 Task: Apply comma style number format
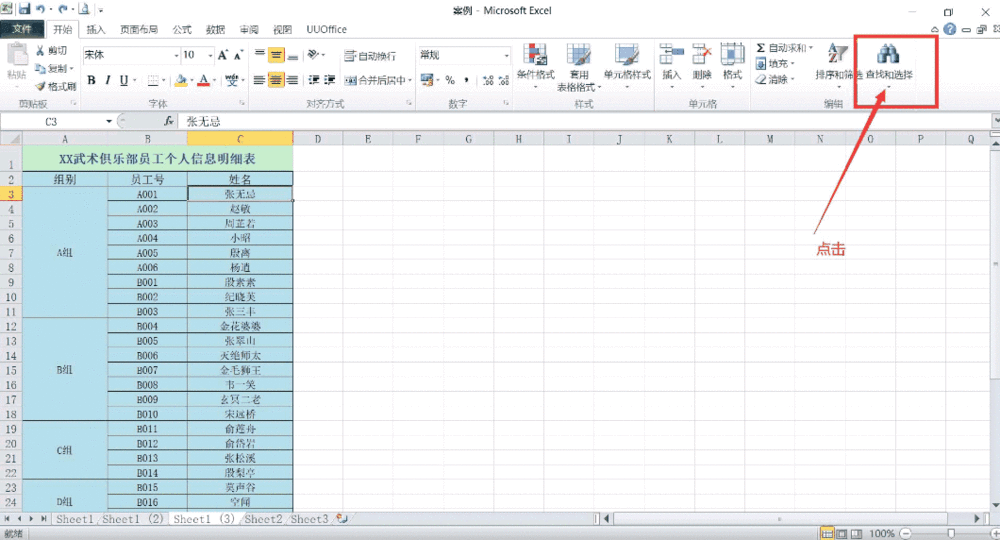tap(467, 80)
